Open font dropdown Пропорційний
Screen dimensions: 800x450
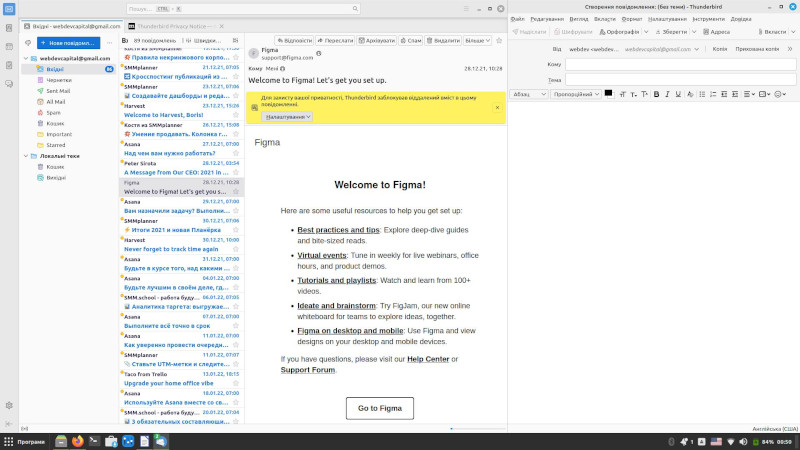point(576,94)
